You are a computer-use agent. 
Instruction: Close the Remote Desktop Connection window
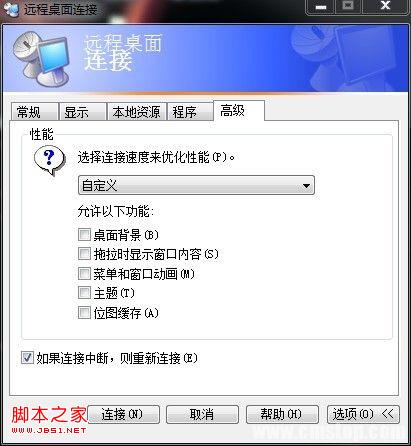point(385,7)
